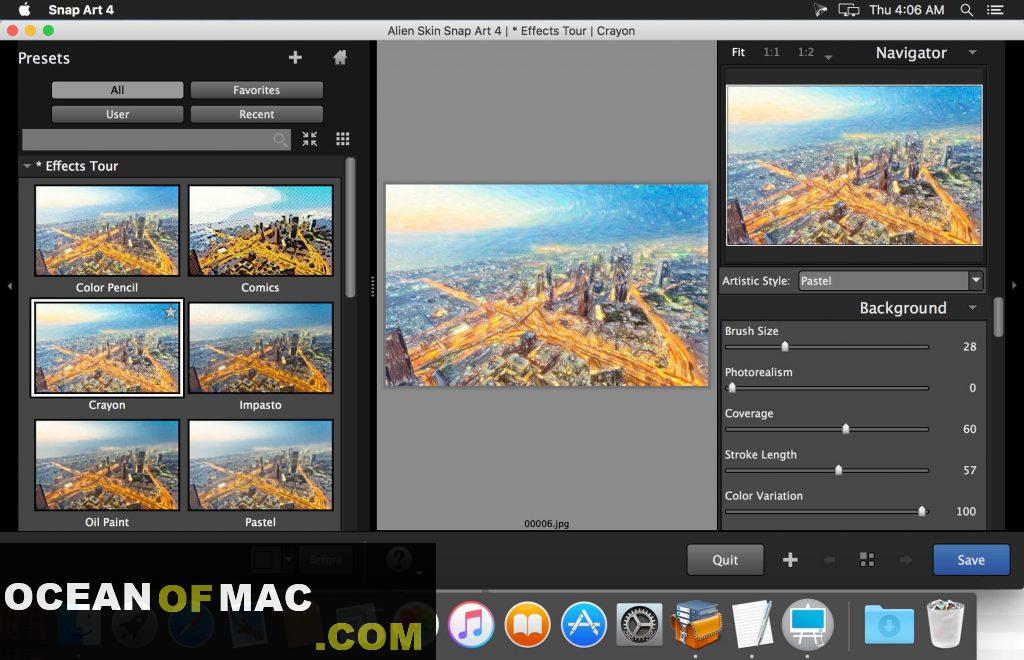This screenshot has height=660, width=1024.
Task: Hide the left Presets panel using the edge arrow
Action: (9, 286)
